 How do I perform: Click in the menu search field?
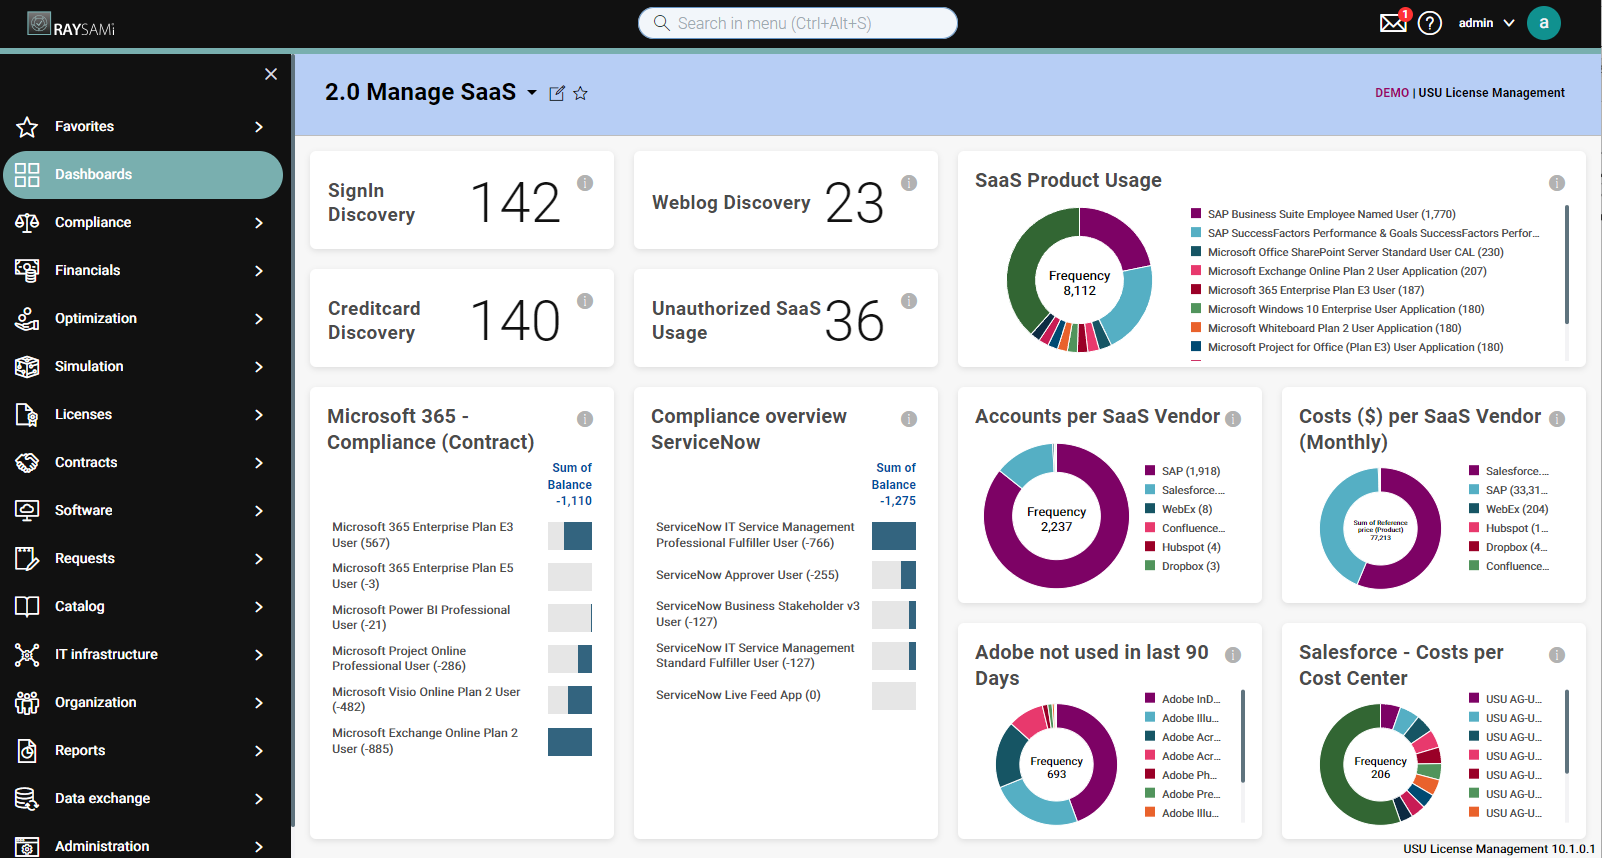coord(798,23)
